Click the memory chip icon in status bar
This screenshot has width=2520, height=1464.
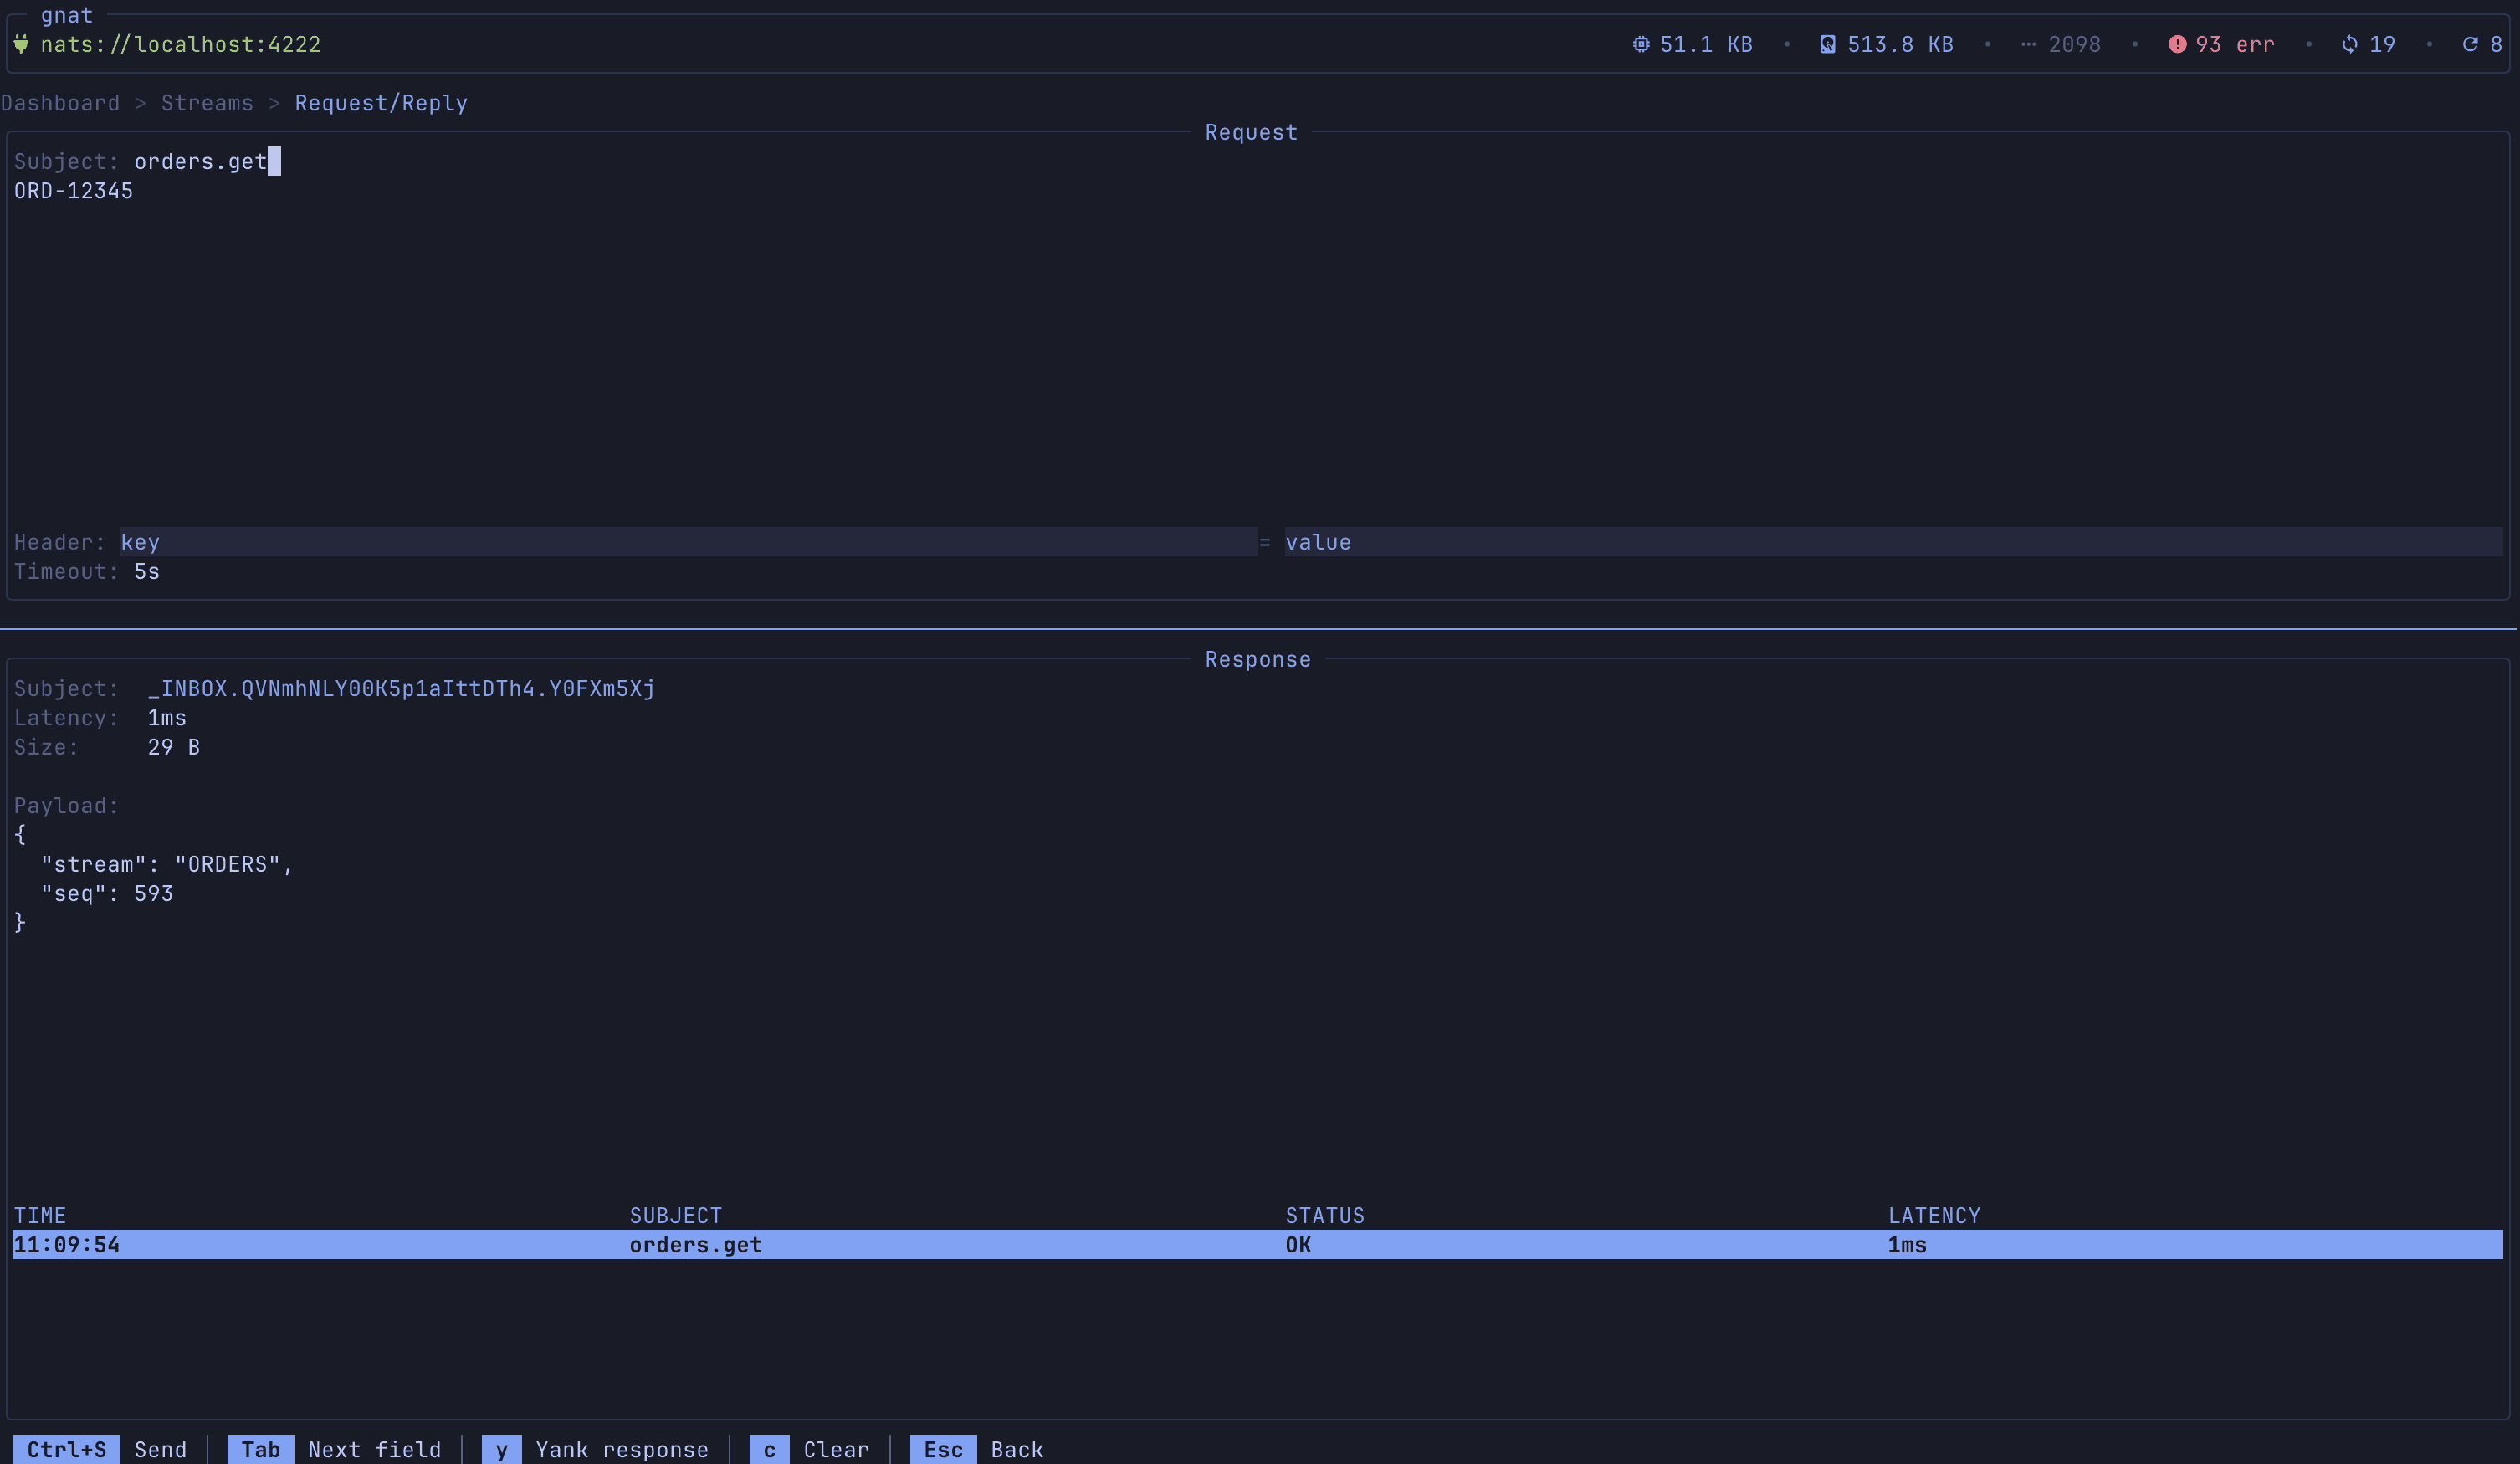[1641, 44]
